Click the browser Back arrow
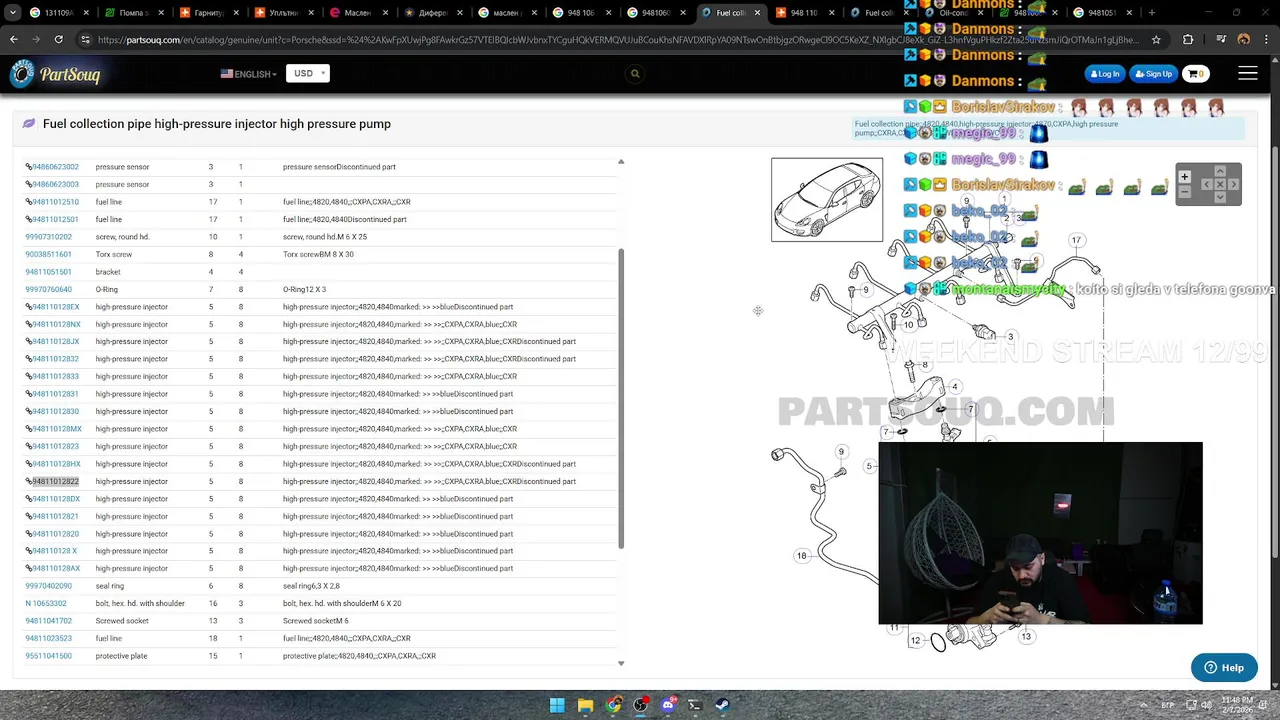The width and height of the screenshot is (1280, 720). (x=14, y=39)
